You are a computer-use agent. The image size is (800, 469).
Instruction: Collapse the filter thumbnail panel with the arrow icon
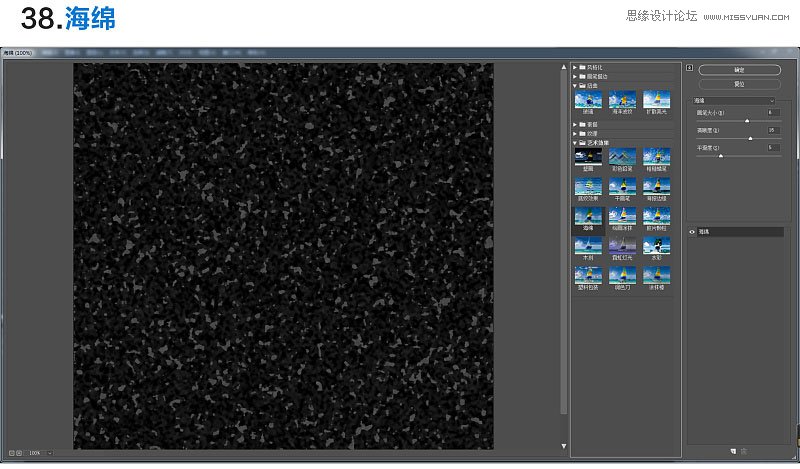[689, 67]
